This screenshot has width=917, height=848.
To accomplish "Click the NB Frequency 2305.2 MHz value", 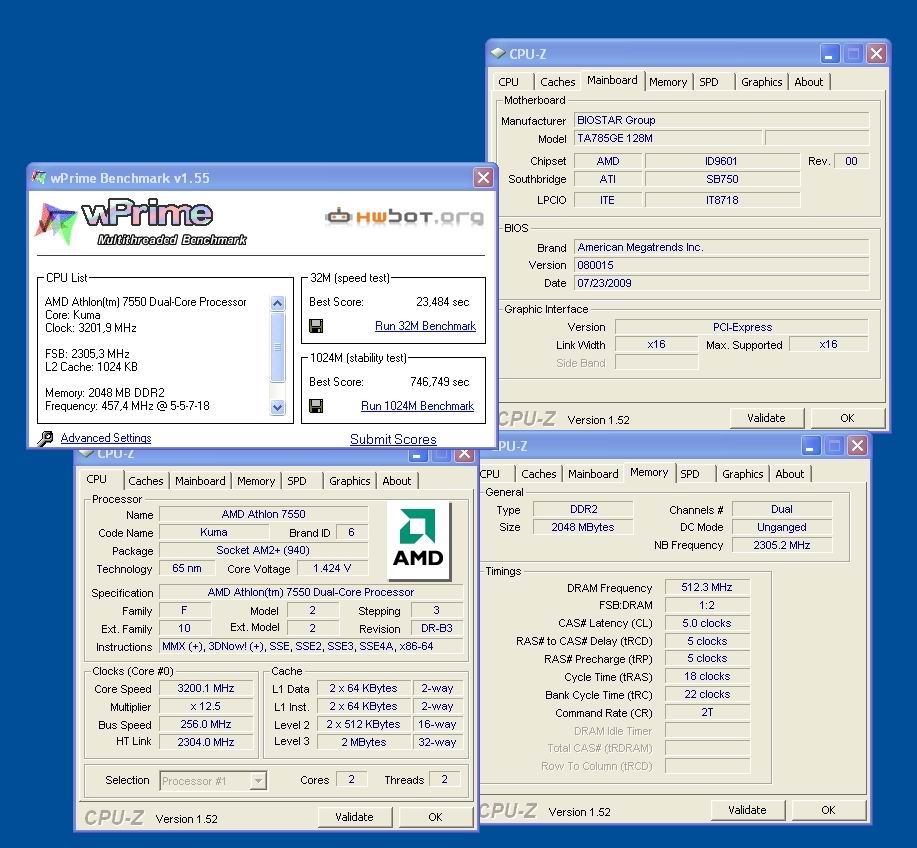I will coord(781,545).
